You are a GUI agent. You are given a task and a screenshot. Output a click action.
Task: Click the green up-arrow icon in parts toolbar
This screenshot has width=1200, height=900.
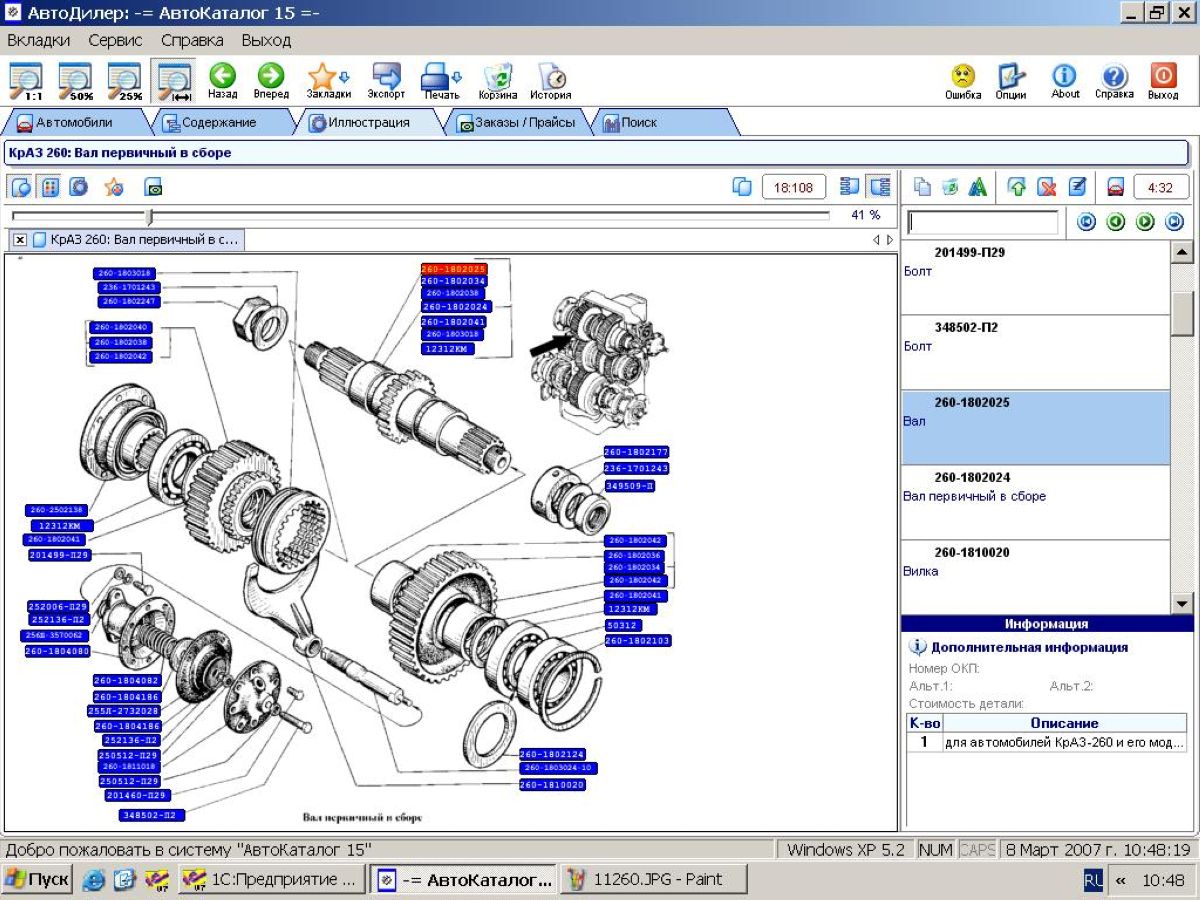(1018, 187)
